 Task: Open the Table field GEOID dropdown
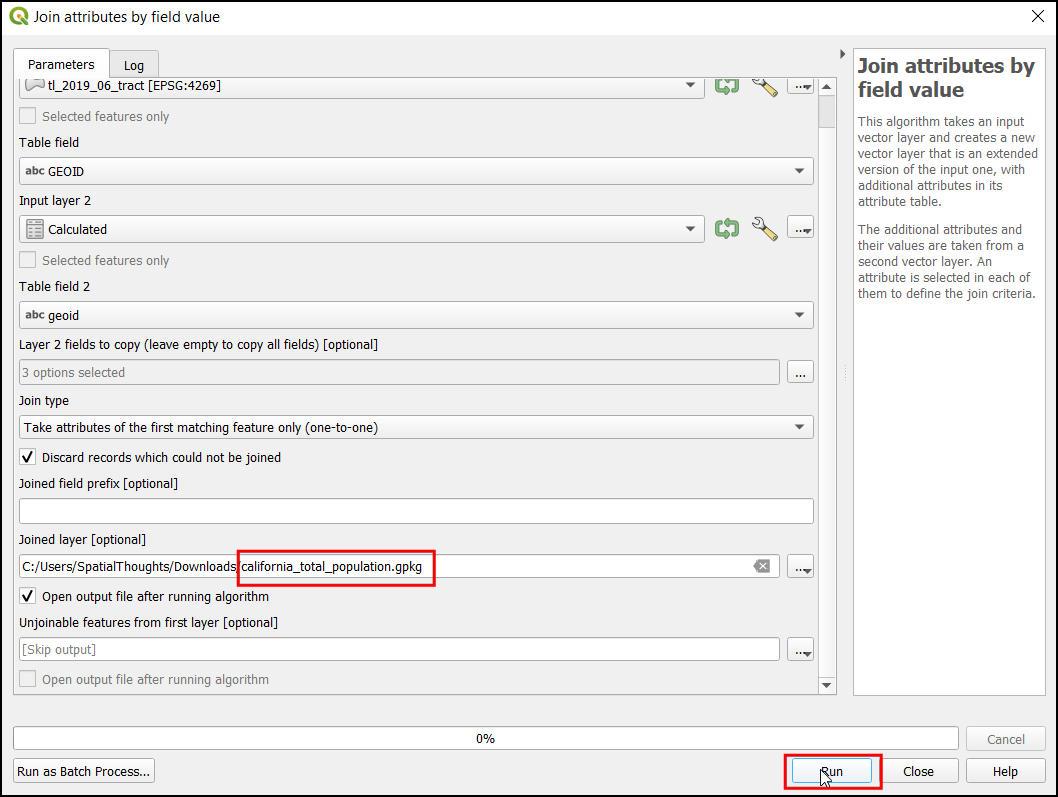(x=416, y=171)
